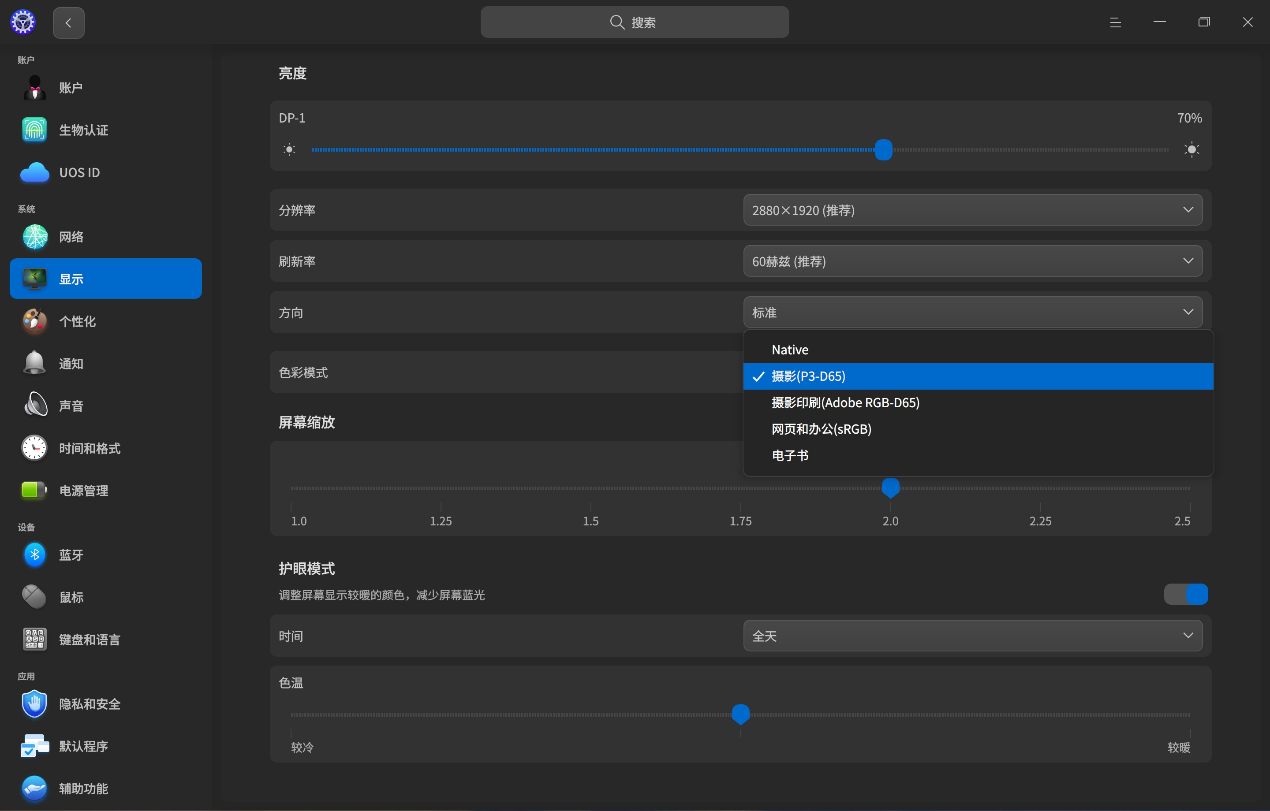Collapse the 方向 标准 dropdown

click(x=972, y=312)
